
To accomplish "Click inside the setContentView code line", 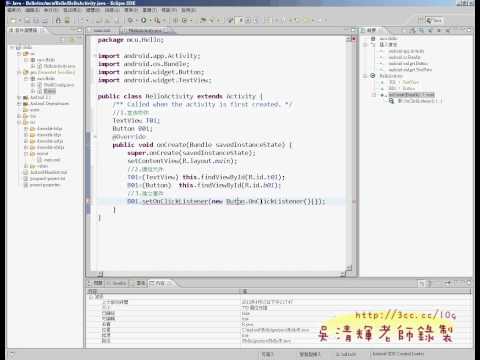I will coord(182,161).
